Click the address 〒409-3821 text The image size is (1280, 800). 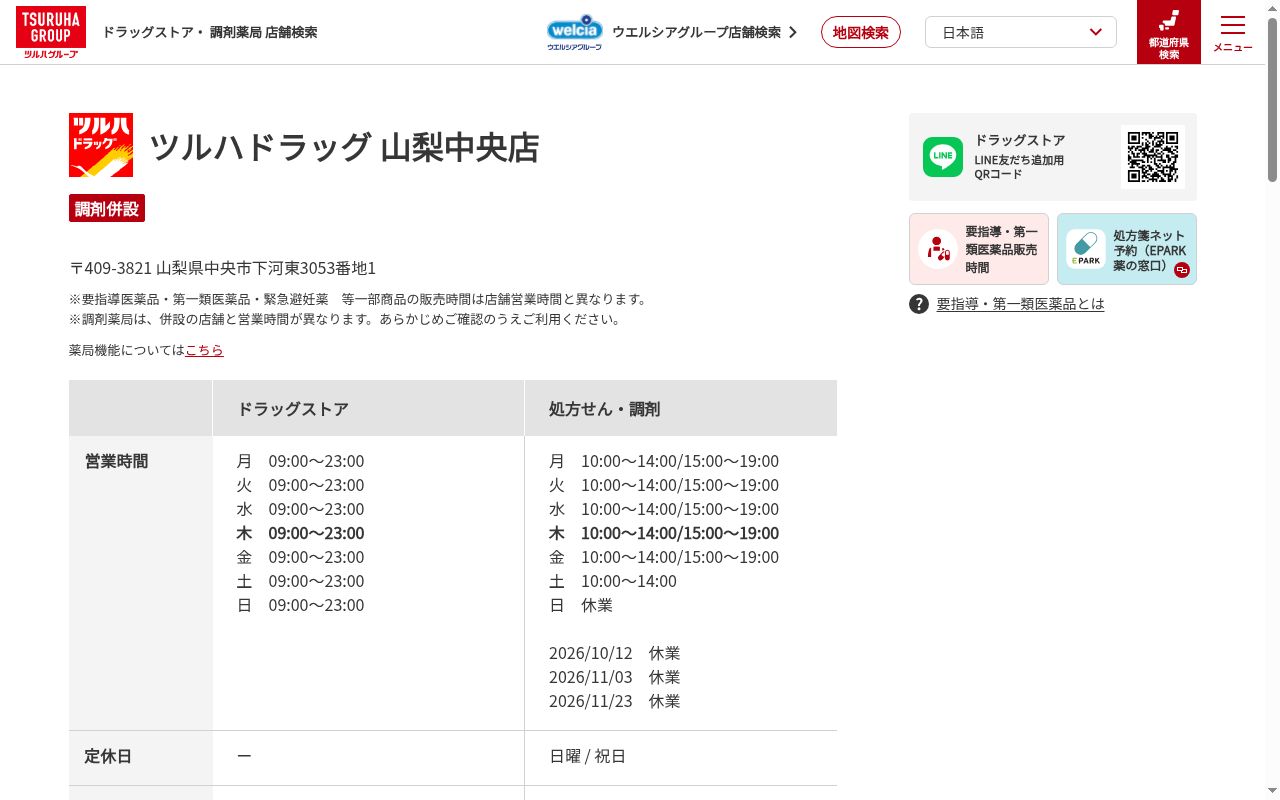(222, 268)
